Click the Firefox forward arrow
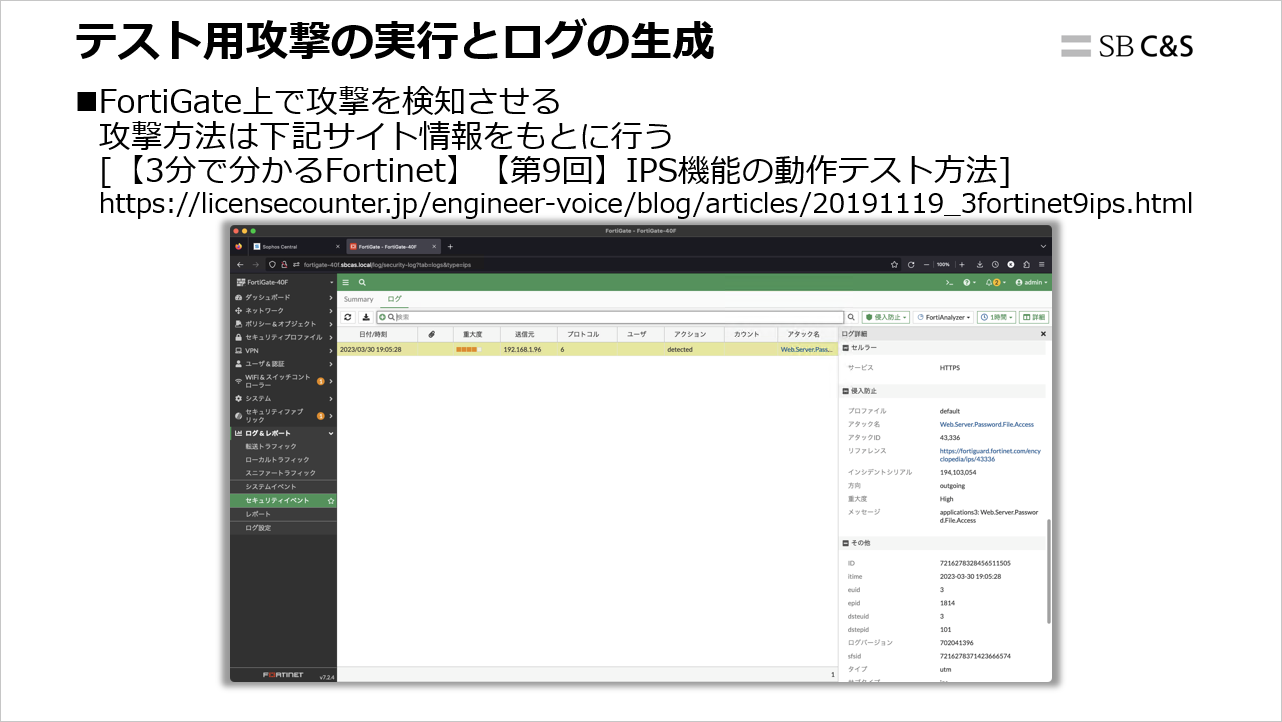Screen dimensions: 1282x722 tap(254, 265)
